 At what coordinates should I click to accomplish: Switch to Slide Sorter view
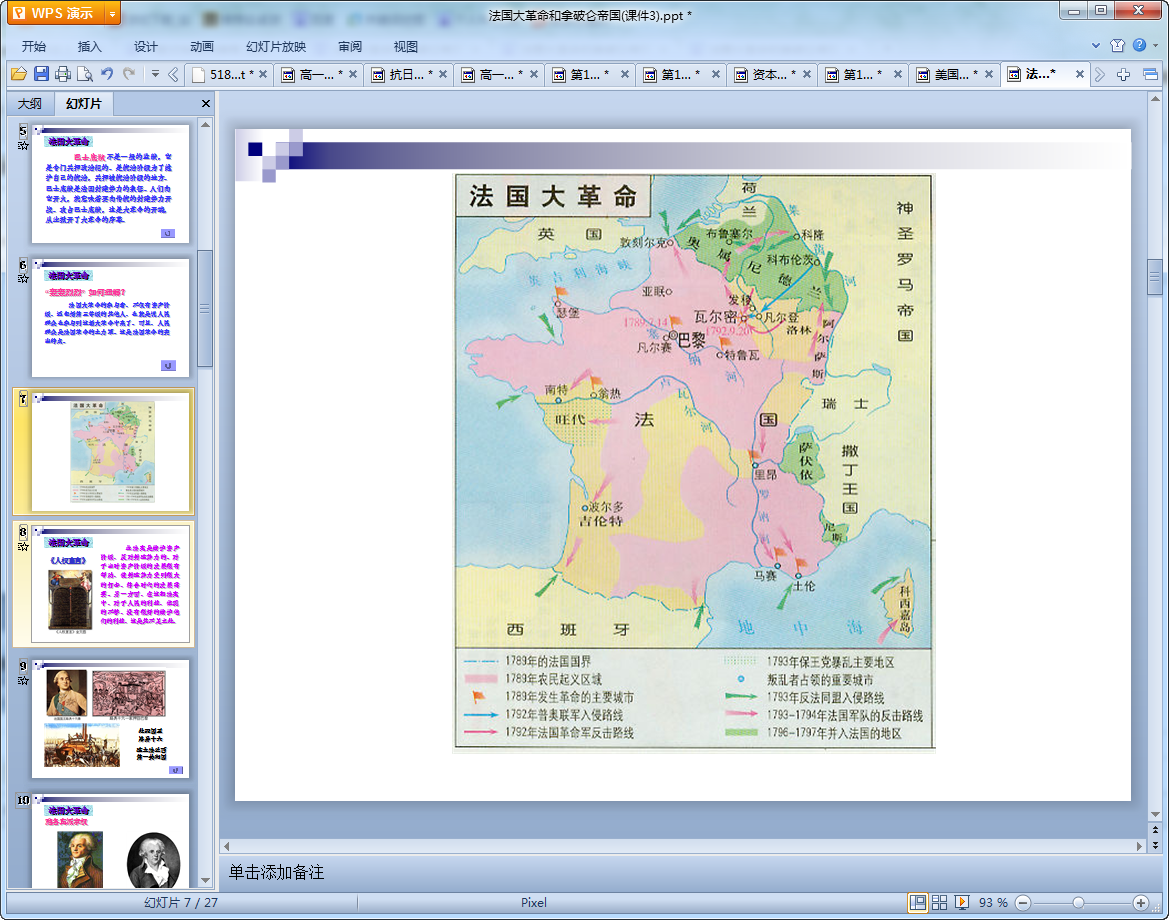(x=940, y=902)
